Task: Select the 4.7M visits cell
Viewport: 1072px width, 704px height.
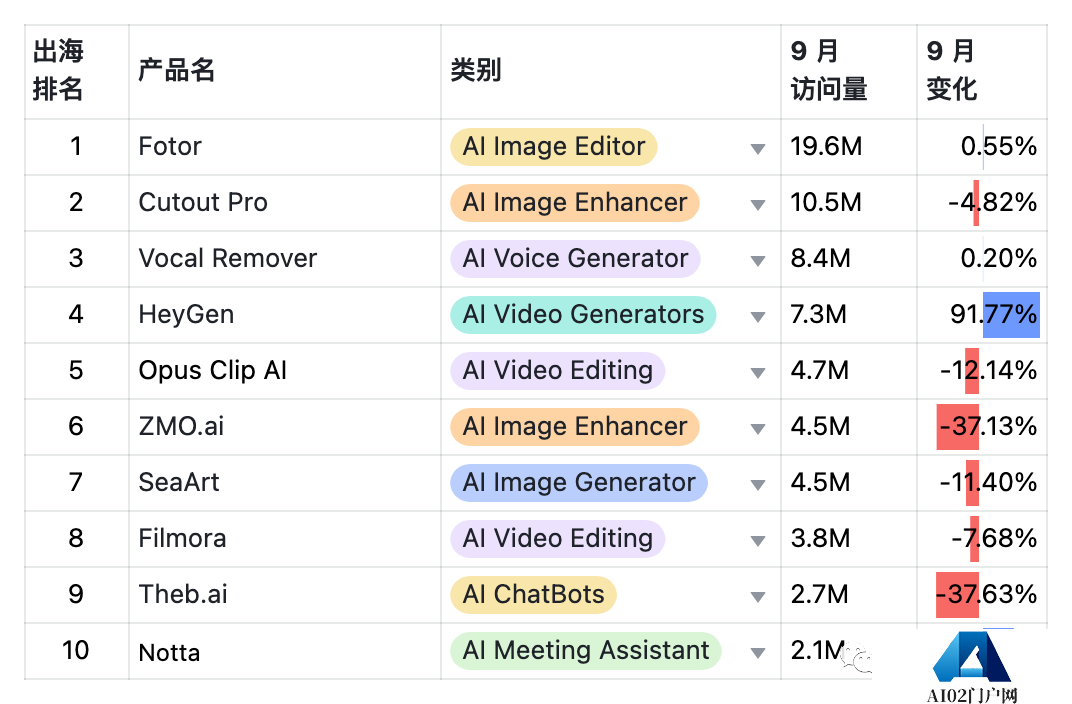Action: pos(848,371)
